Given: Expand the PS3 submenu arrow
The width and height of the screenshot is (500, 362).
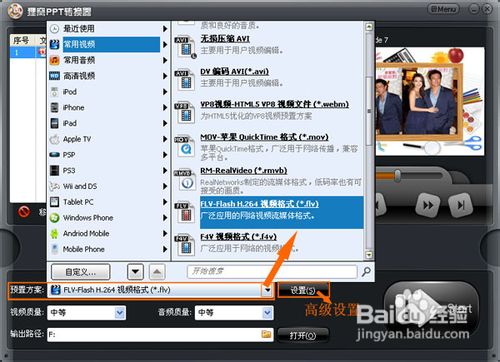Looking at the screenshot, I should pyautogui.click(x=165, y=170).
